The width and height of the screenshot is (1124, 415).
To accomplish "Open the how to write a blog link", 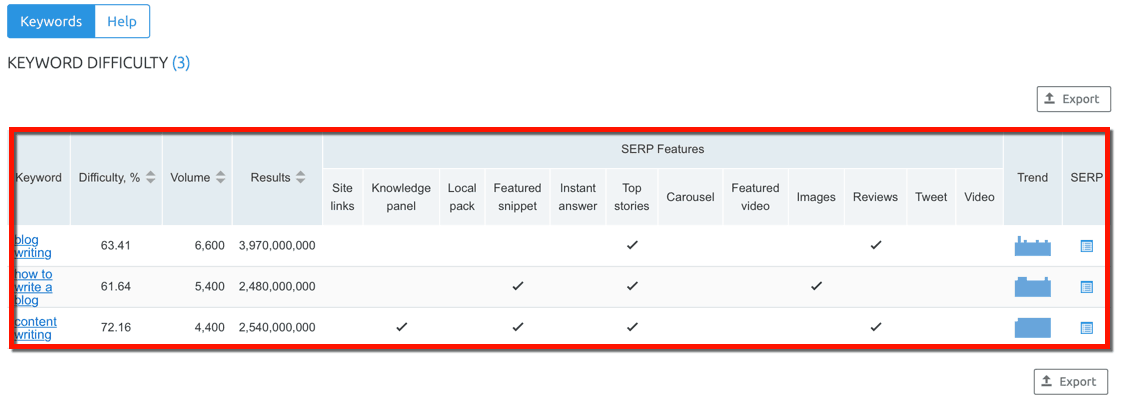I will point(34,287).
